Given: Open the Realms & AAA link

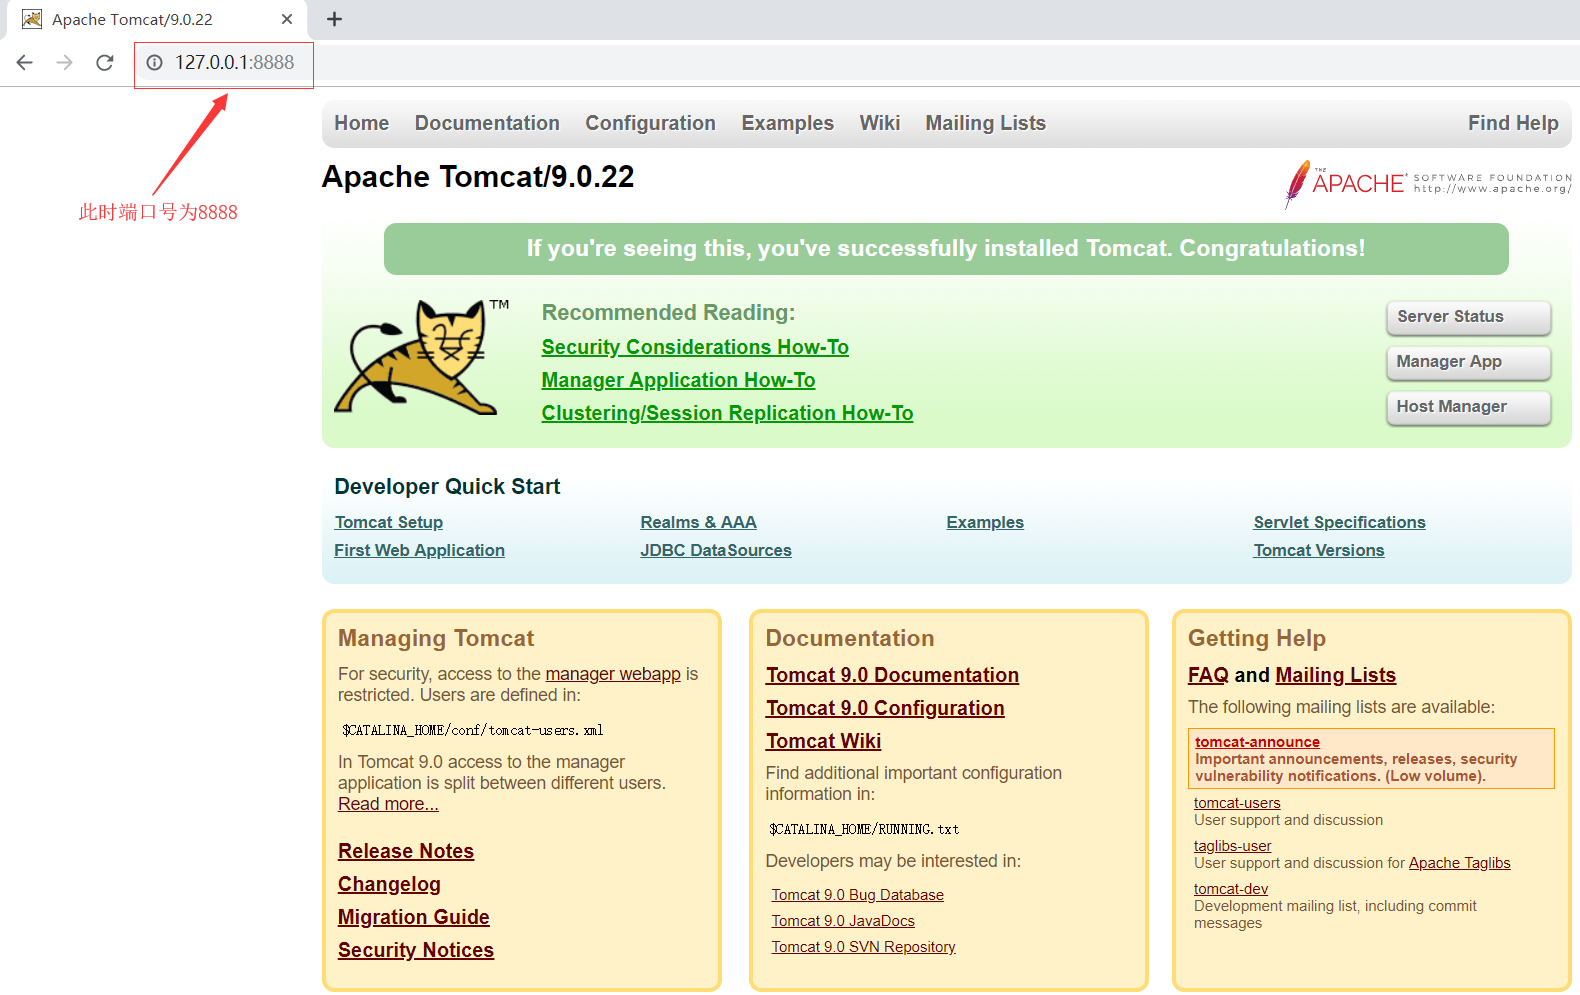Looking at the screenshot, I should pyautogui.click(x=698, y=522).
